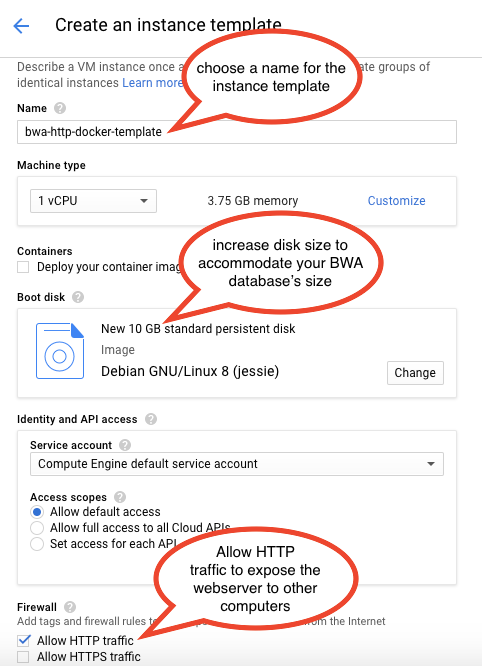This screenshot has width=482, height=666.
Task: Click the Name input field
Action: click(x=237, y=132)
